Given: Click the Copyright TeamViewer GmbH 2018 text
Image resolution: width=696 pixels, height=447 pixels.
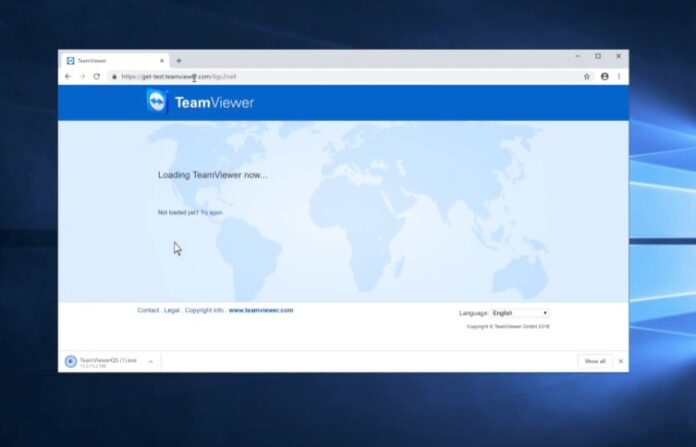Looking at the screenshot, I should tap(508, 326).
